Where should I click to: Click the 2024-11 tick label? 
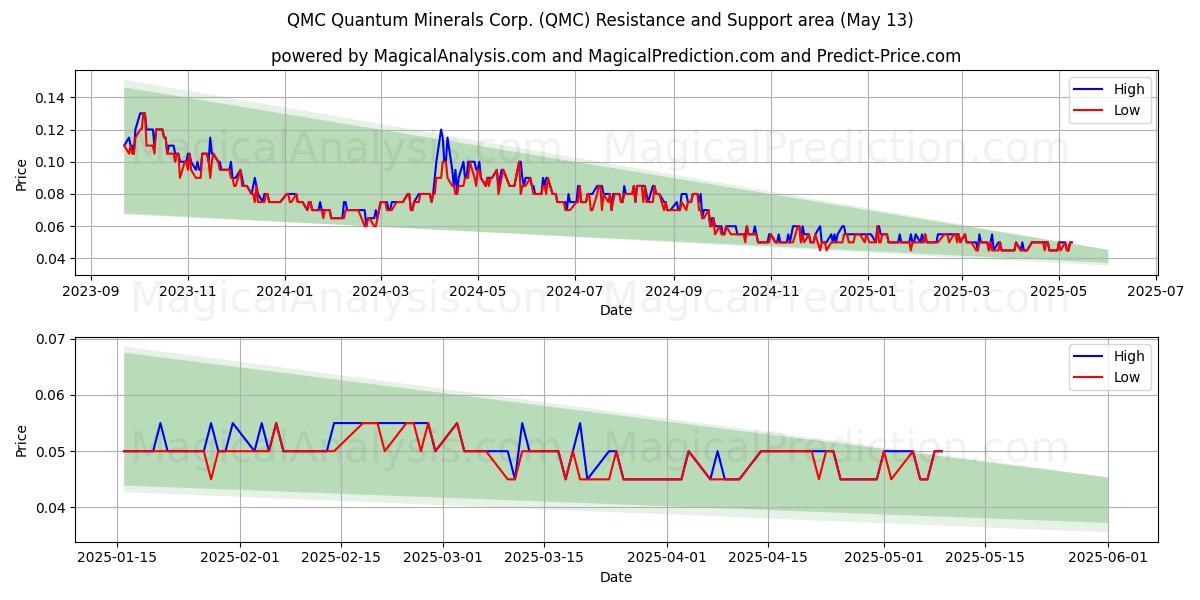[x=770, y=291]
